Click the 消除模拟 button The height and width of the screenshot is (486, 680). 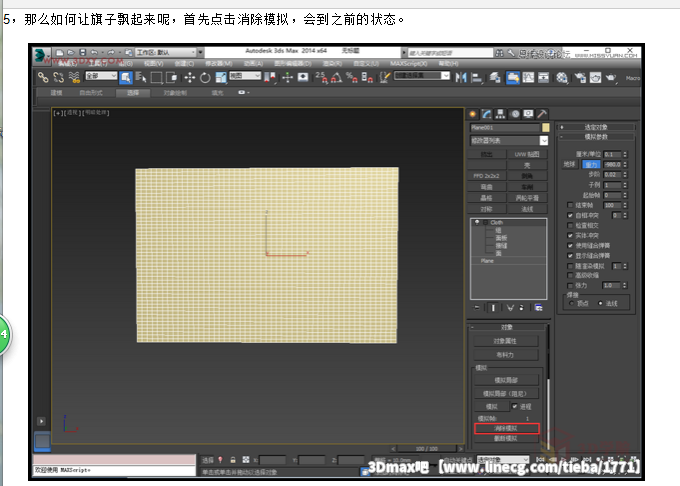pos(507,428)
